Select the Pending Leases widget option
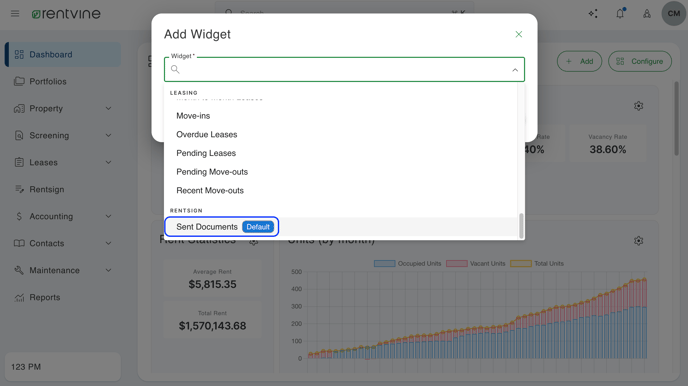This screenshot has height=386, width=688. (x=341, y=153)
